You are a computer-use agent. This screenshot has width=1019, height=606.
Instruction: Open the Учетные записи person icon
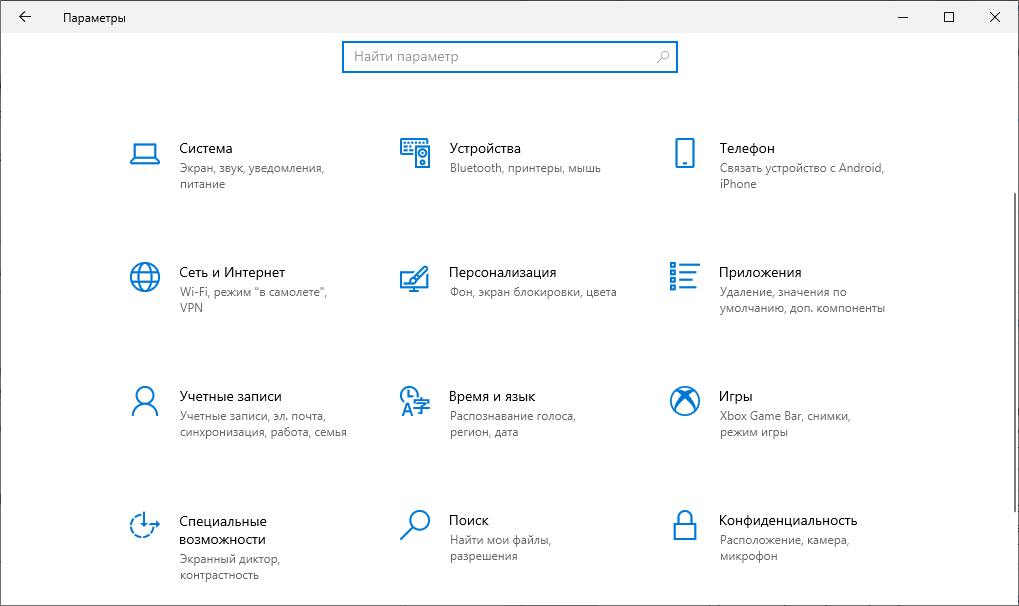pos(145,401)
